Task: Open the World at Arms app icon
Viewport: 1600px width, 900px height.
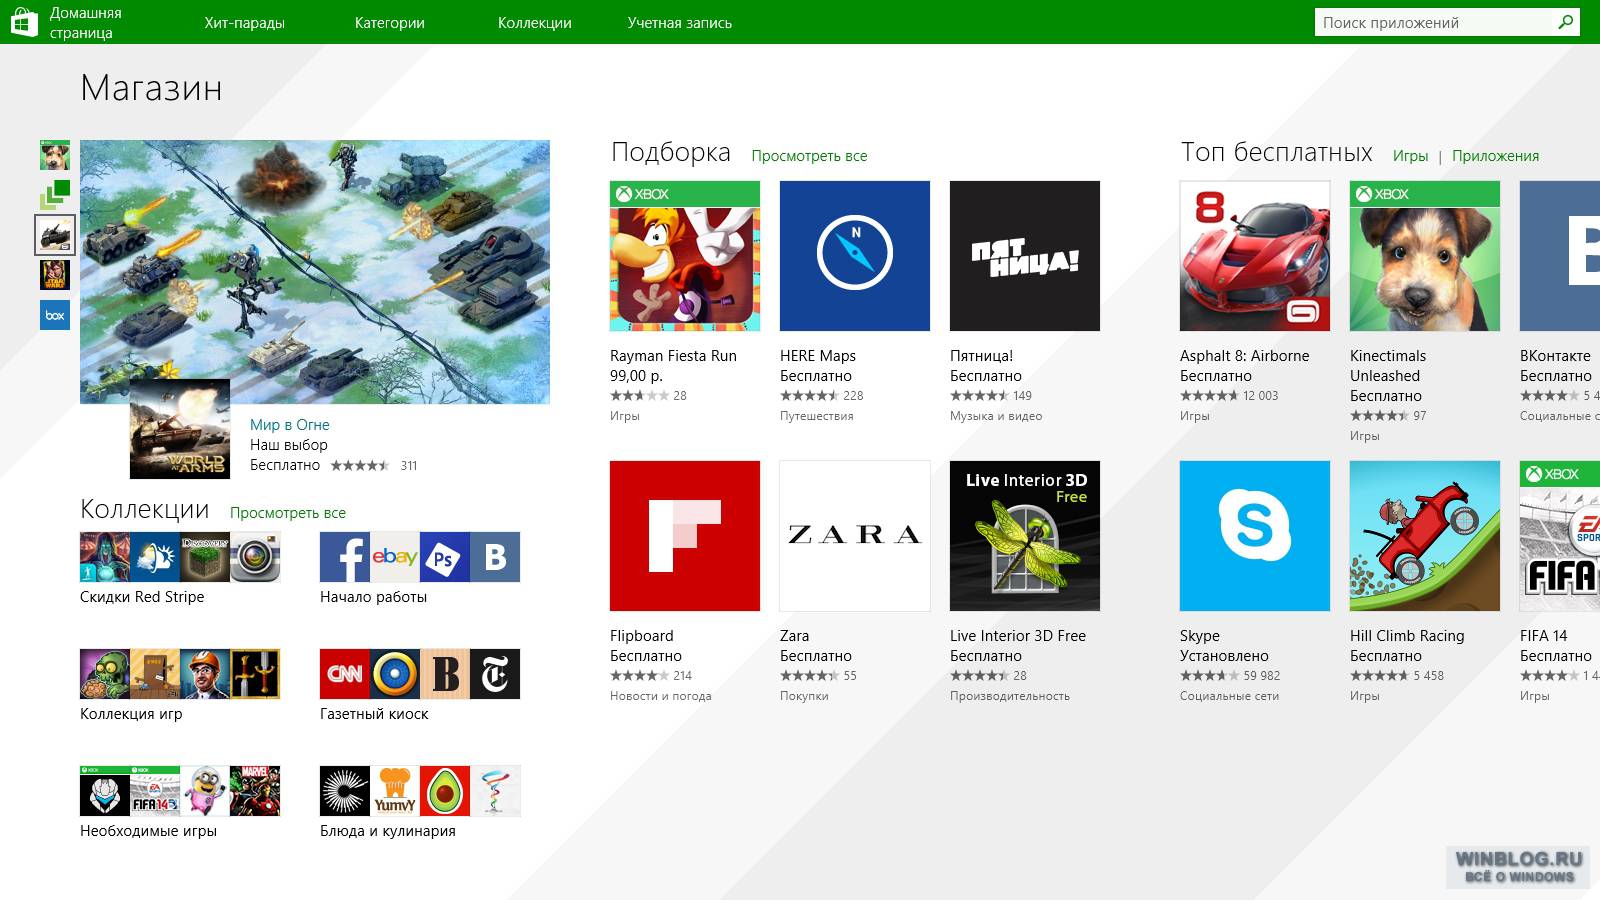Action: [180, 429]
